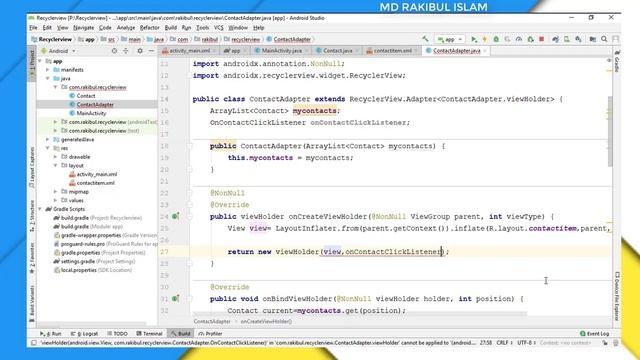Open the VCS menu

pos(219,28)
